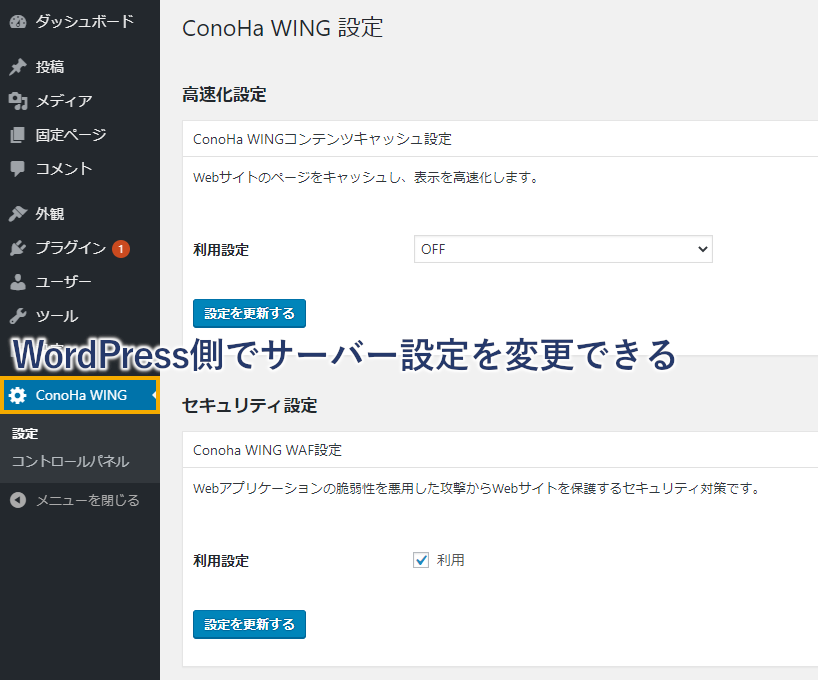Select the 設定 submenu item
818x680 pixels.
click(25, 434)
